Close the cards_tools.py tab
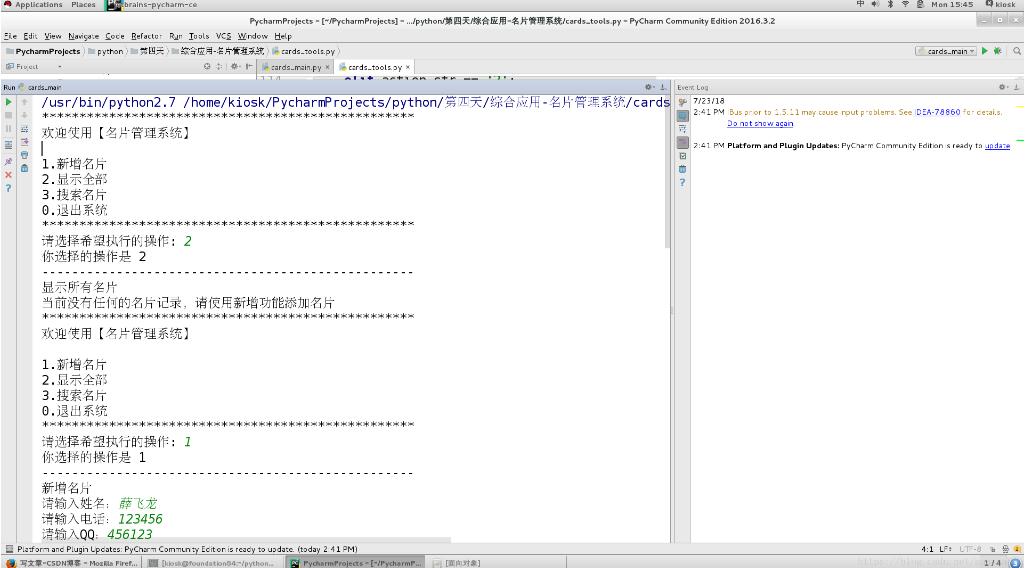 [x=407, y=67]
